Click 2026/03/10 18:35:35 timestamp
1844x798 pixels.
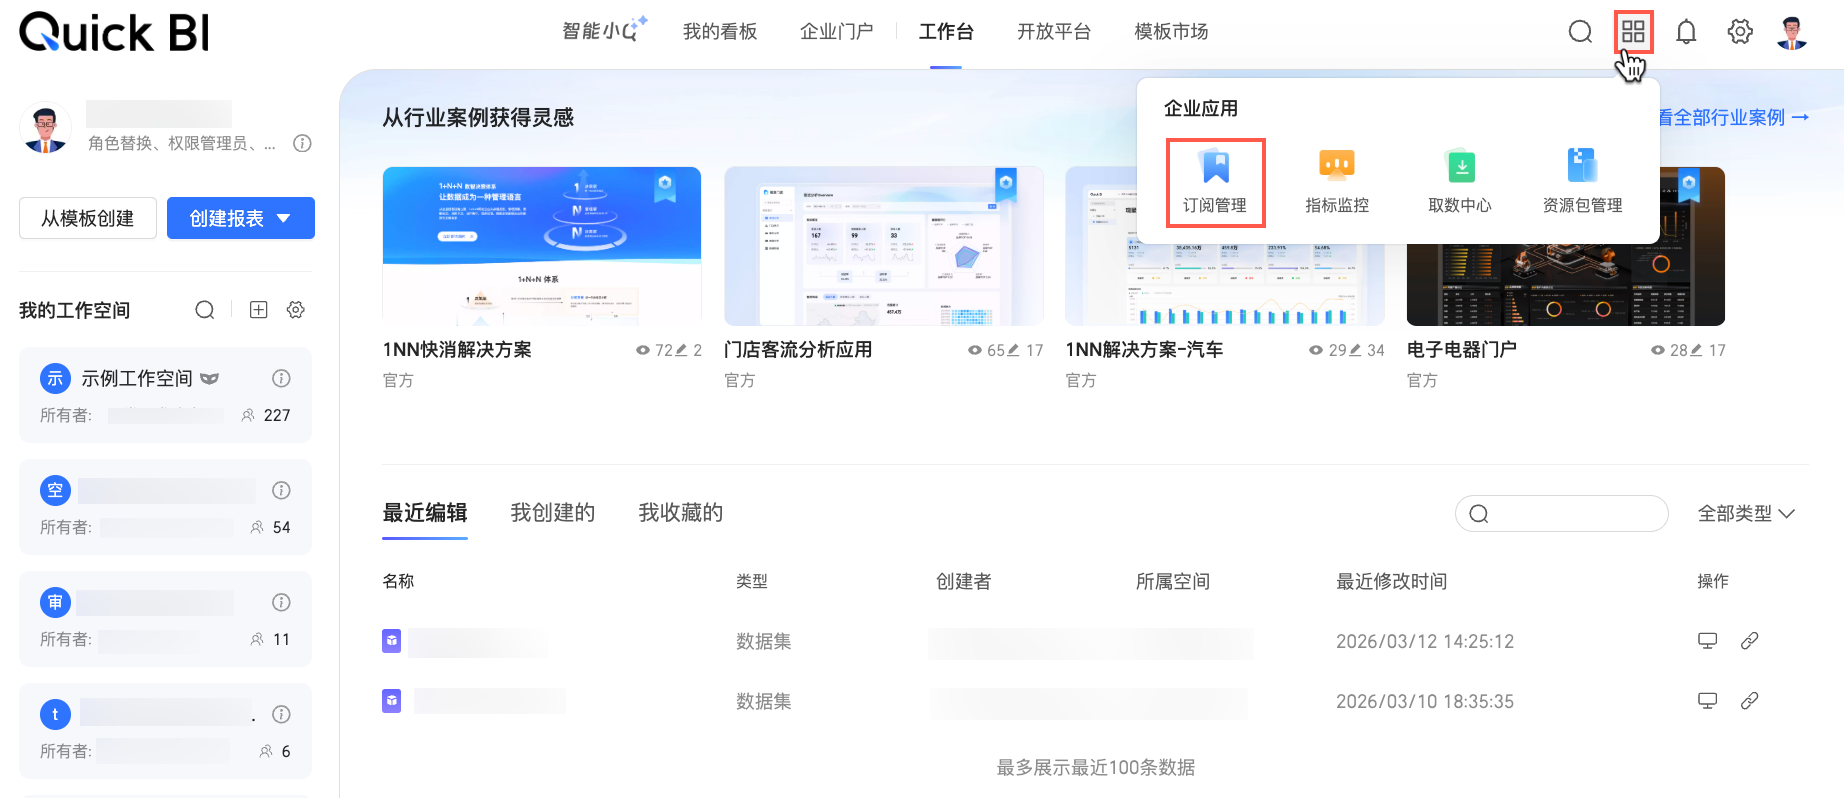1425,701
